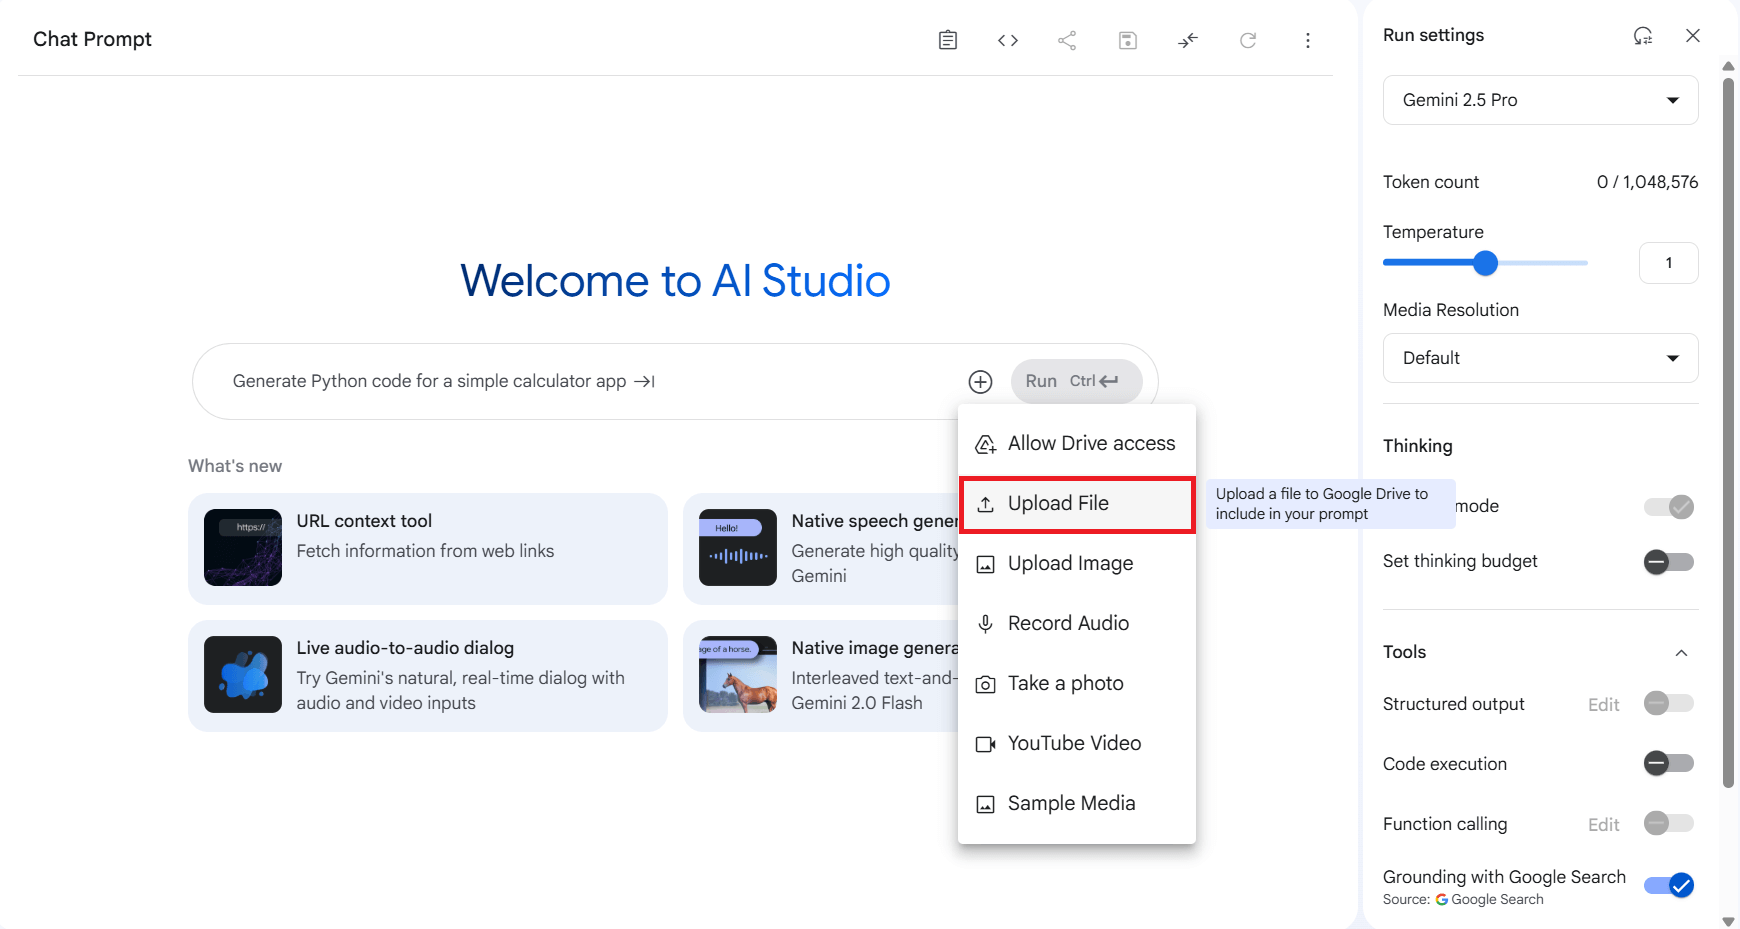Screen dimensions: 1740x929
Task: Select Upload File from the menu
Action: pos(1077,504)
